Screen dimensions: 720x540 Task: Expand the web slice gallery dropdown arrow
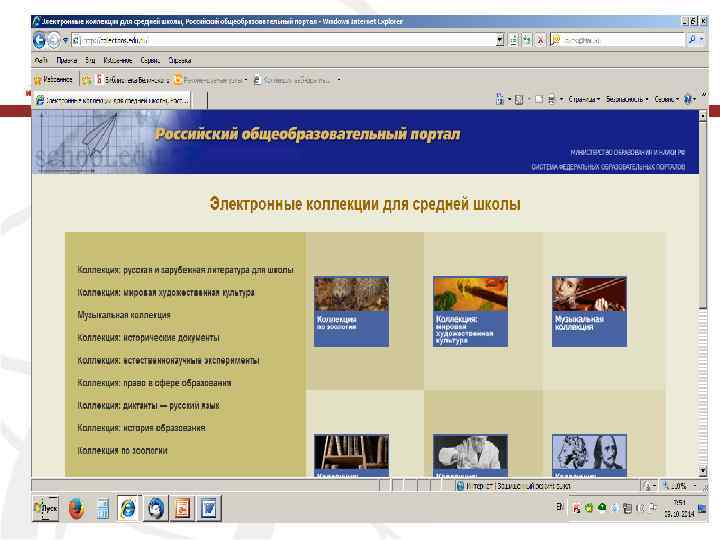pos(339,80)
